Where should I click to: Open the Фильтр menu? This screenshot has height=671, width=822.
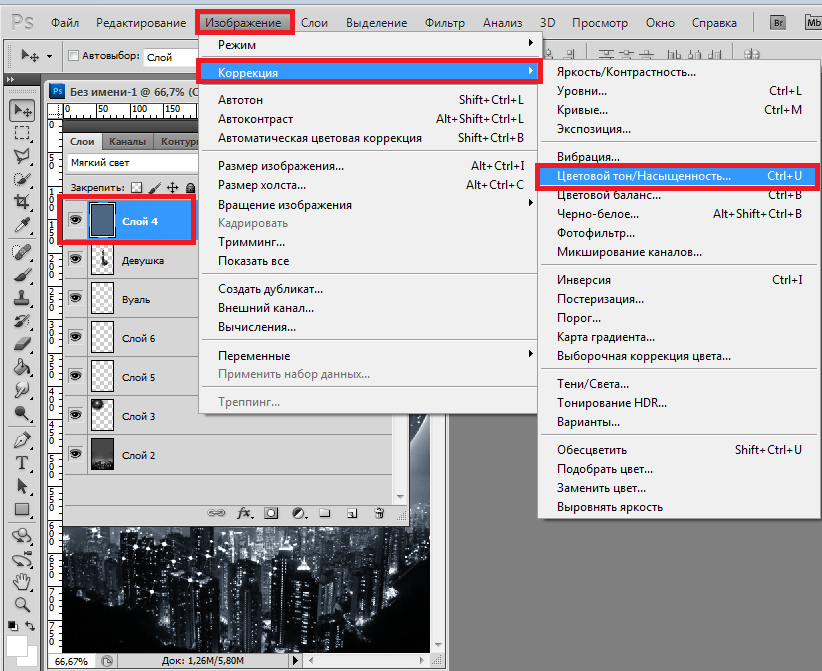[444, 22]
